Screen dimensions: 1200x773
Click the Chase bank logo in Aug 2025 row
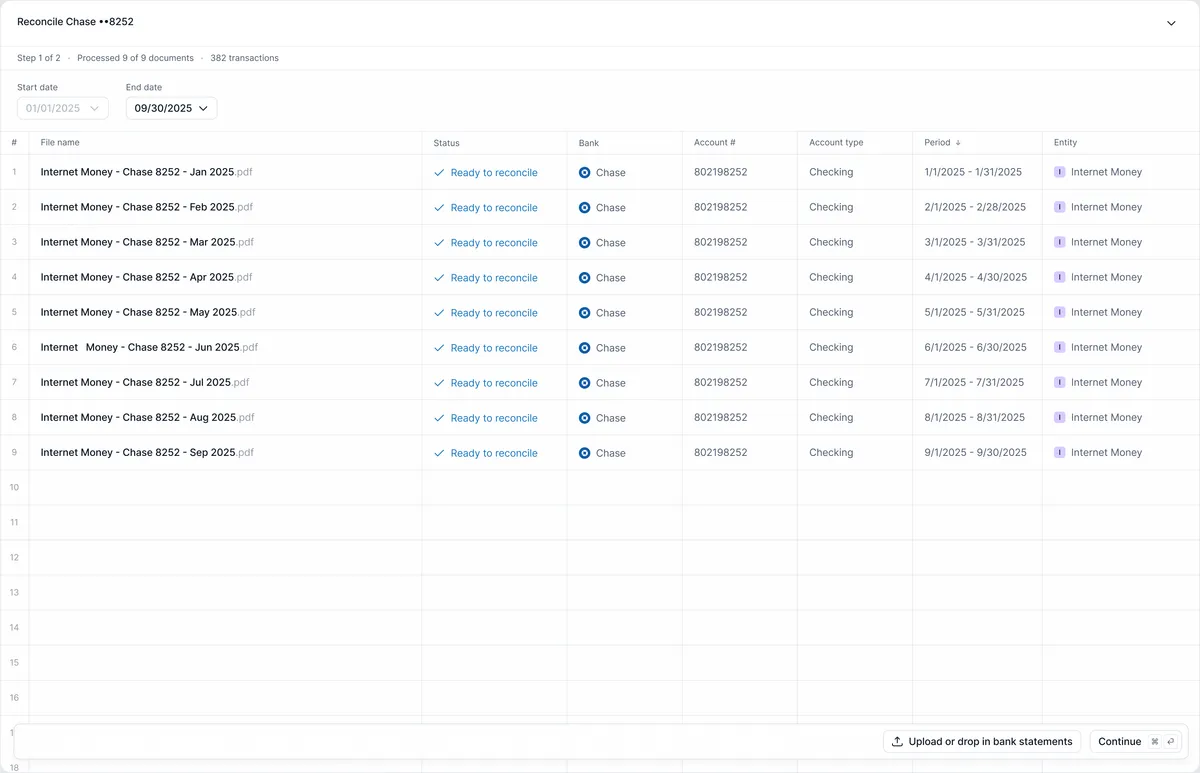585,417
